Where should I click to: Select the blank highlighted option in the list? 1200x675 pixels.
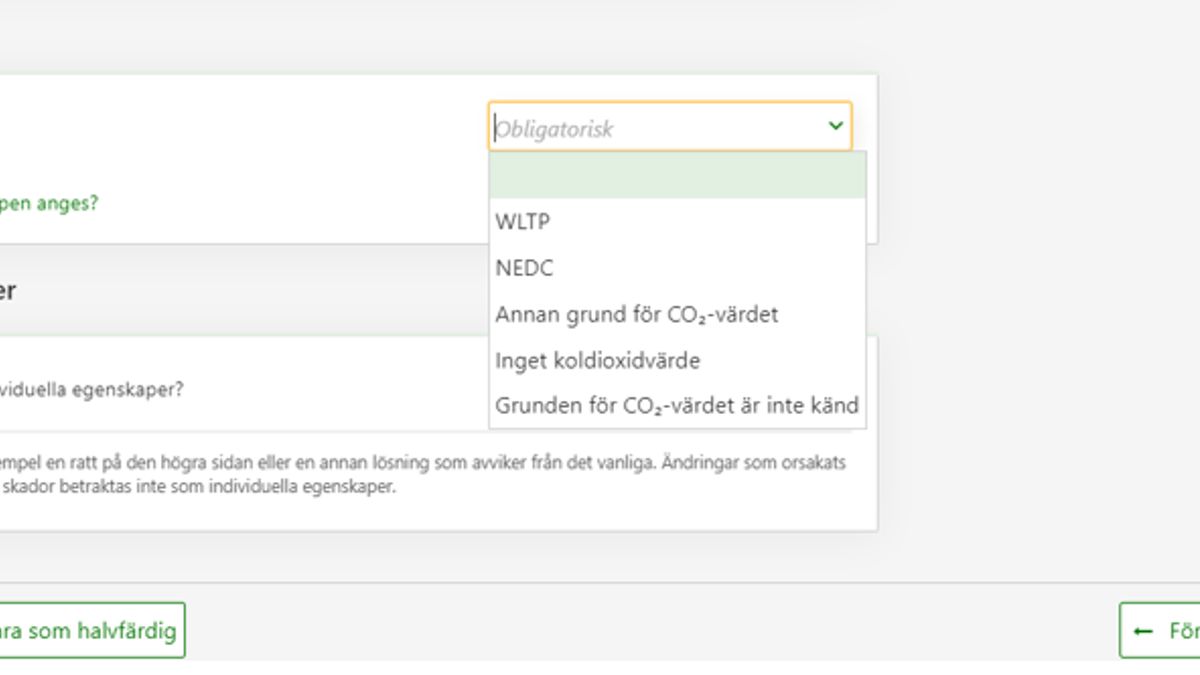pyautogui.click(x=677, y=175)
